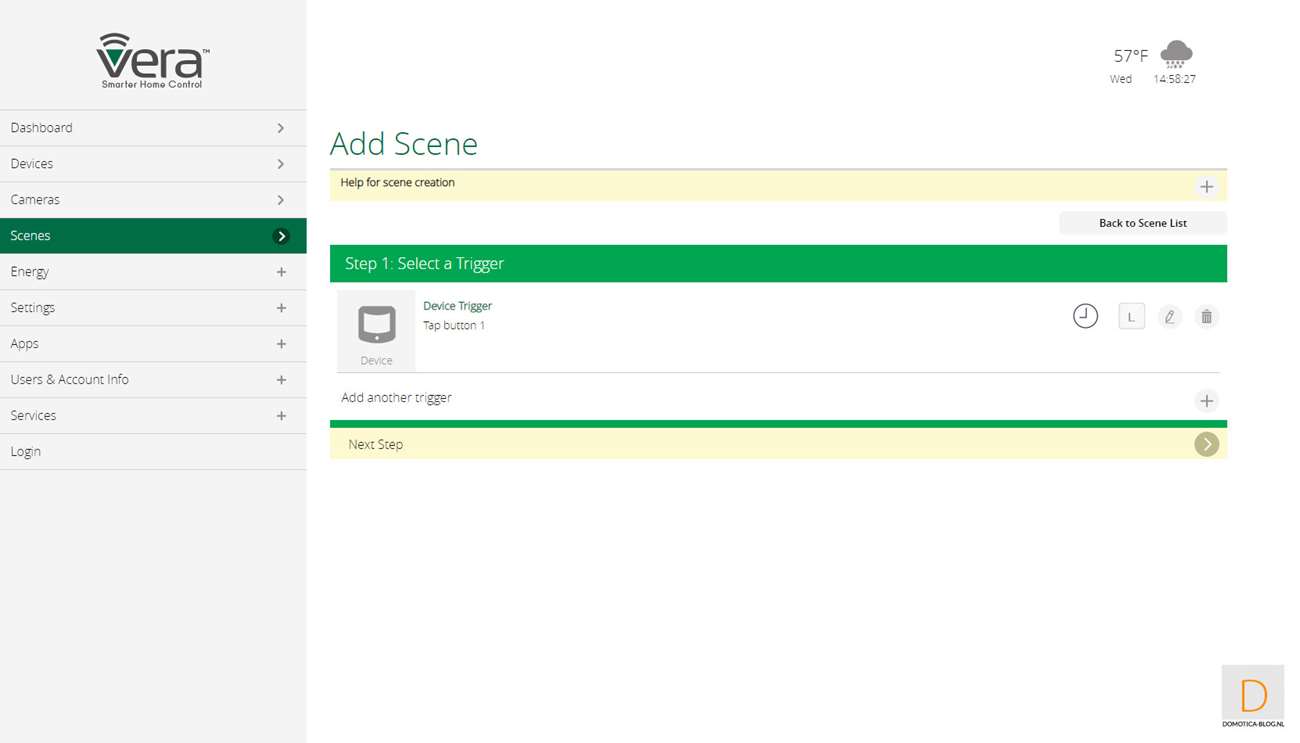Open the Devices menu item
Image resolution: width=1300 pixels, height=743 pixels.
[x=153, y=164]
